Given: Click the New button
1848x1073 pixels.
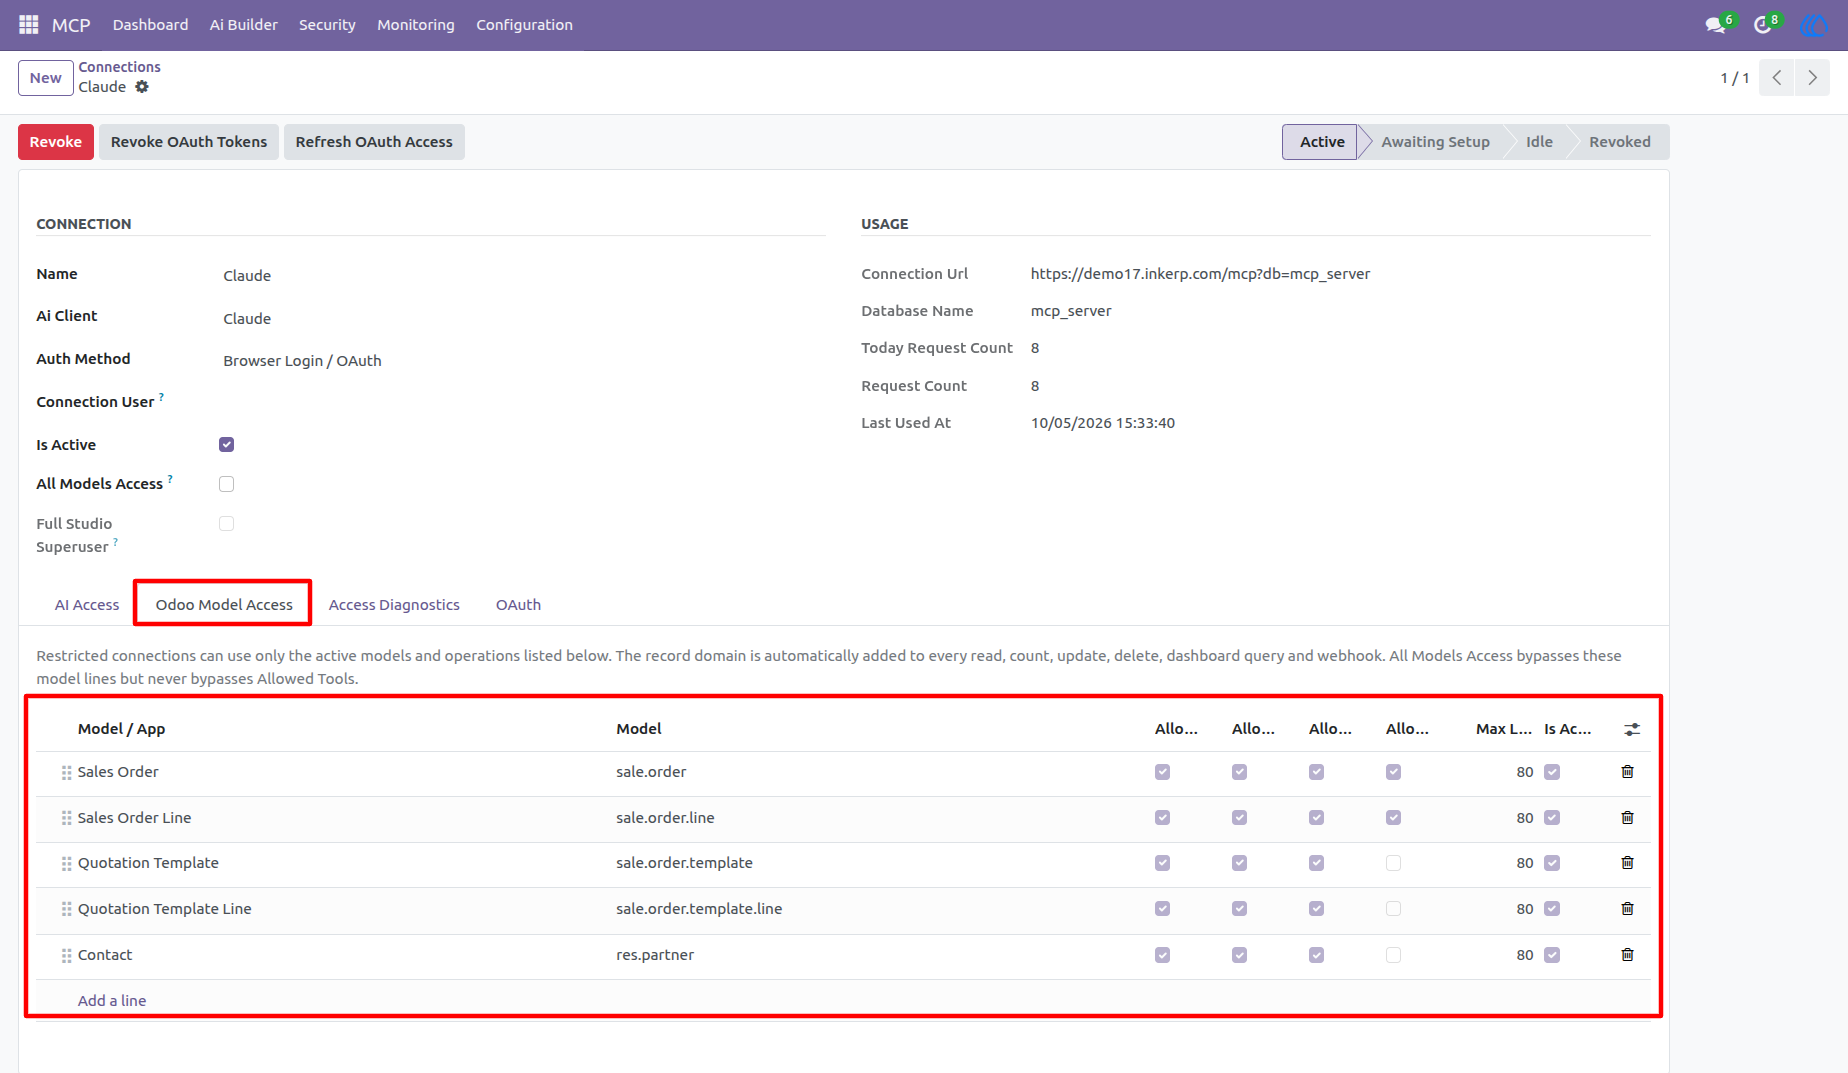Looking at the screenshot, I should coord(46,78).
